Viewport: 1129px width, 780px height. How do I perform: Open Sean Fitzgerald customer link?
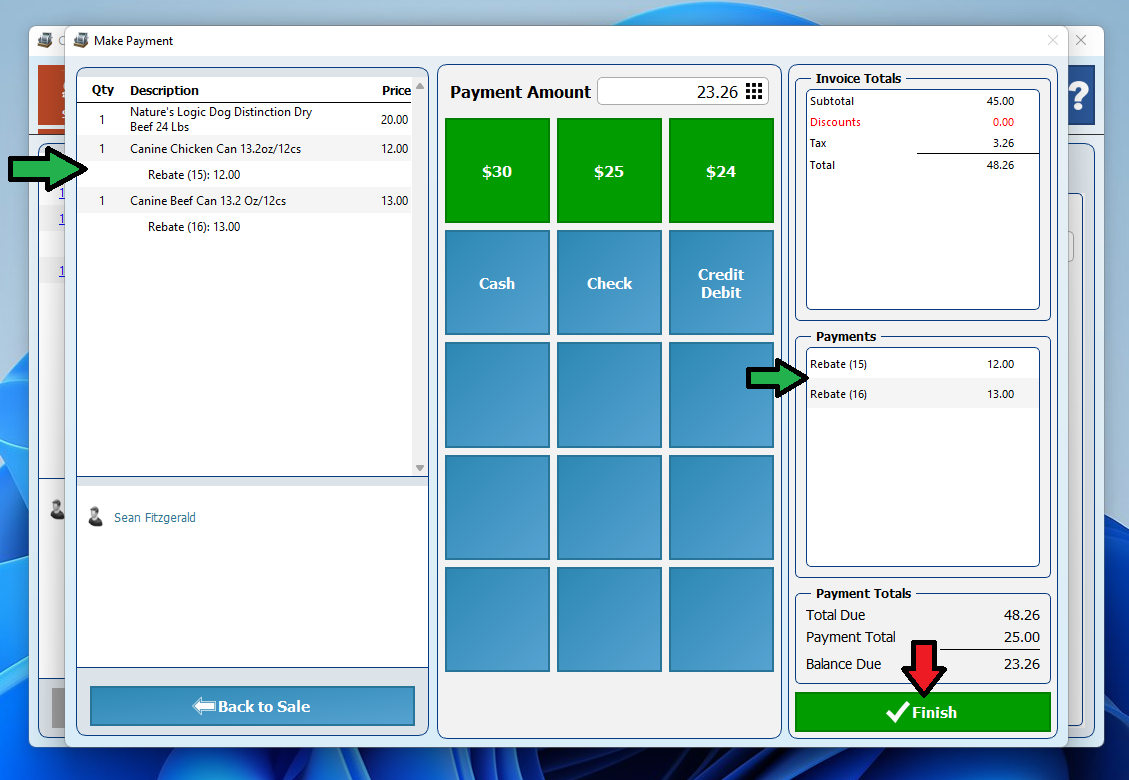point(155,518)
